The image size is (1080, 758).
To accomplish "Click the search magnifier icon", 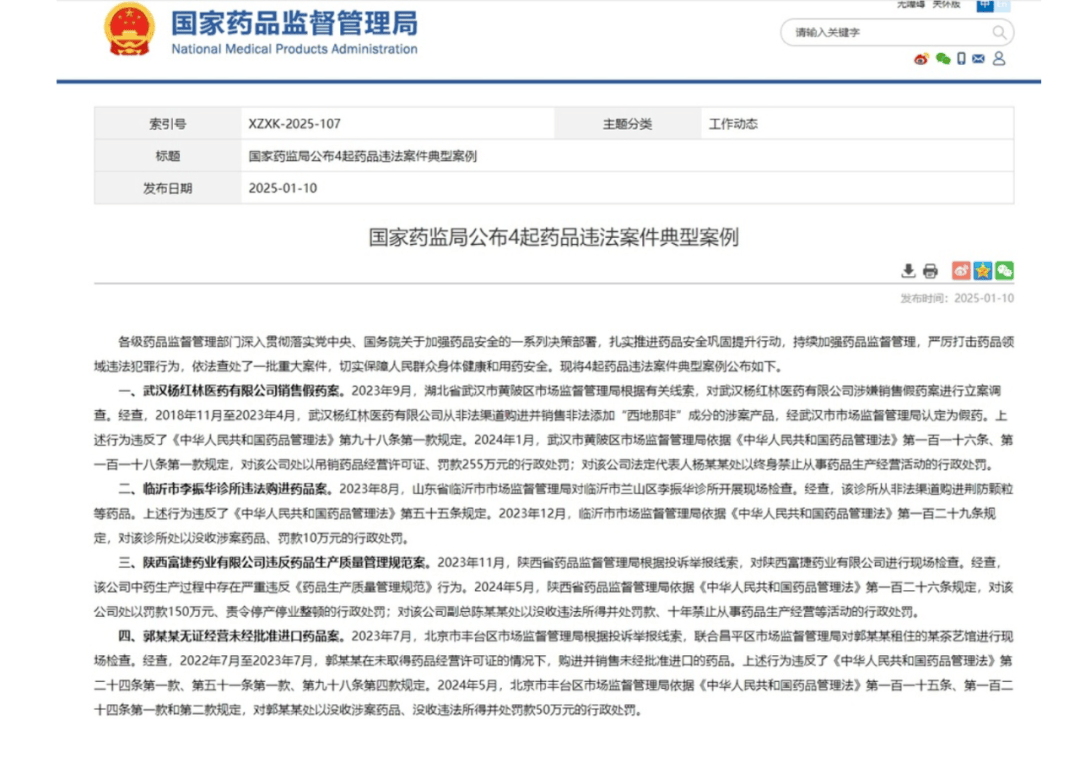I will 999,32.
